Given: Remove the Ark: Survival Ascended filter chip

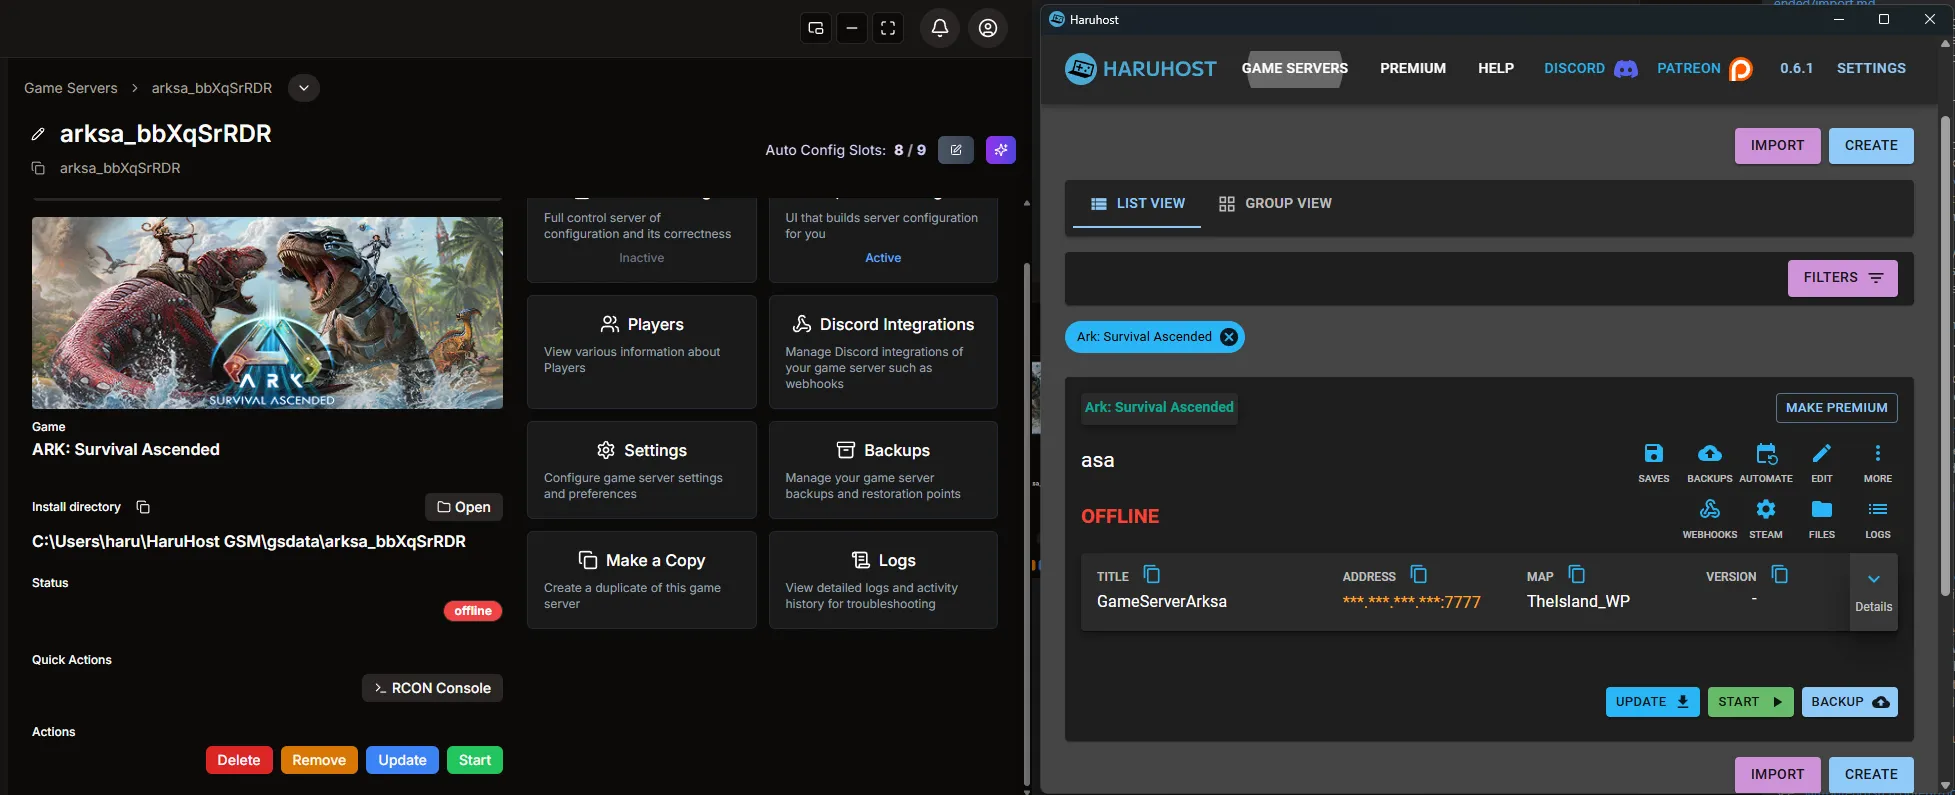Looking at the screenshot, I should click(1228, 337).
